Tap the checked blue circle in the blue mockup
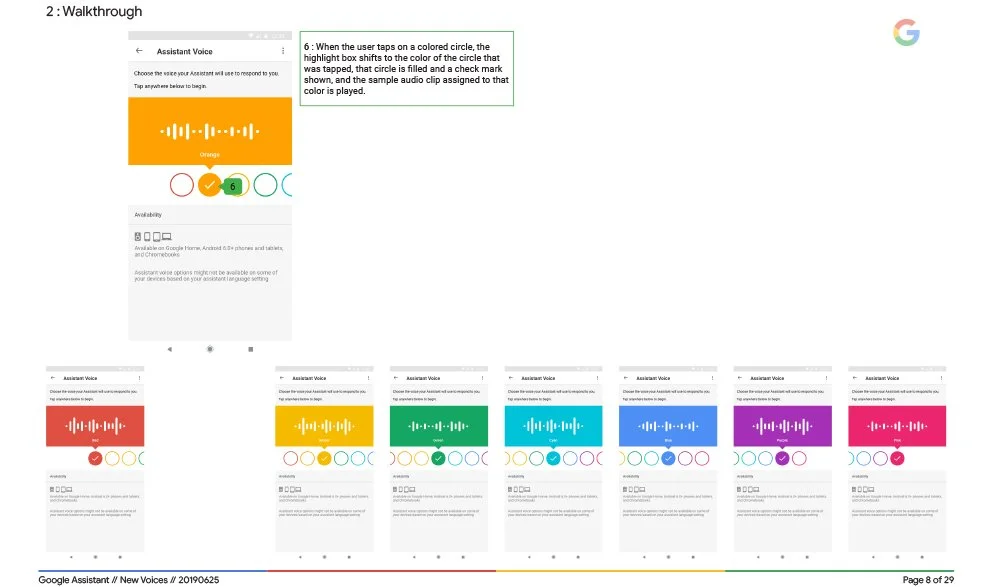Screen dimensions: 1000x587 (x=668, y=458)
